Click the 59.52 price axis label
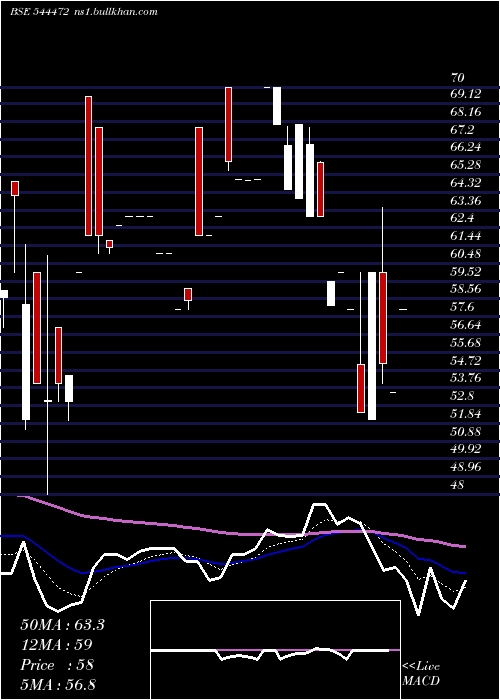Screen dimensions: 500x700 click(x=466, y=271)
